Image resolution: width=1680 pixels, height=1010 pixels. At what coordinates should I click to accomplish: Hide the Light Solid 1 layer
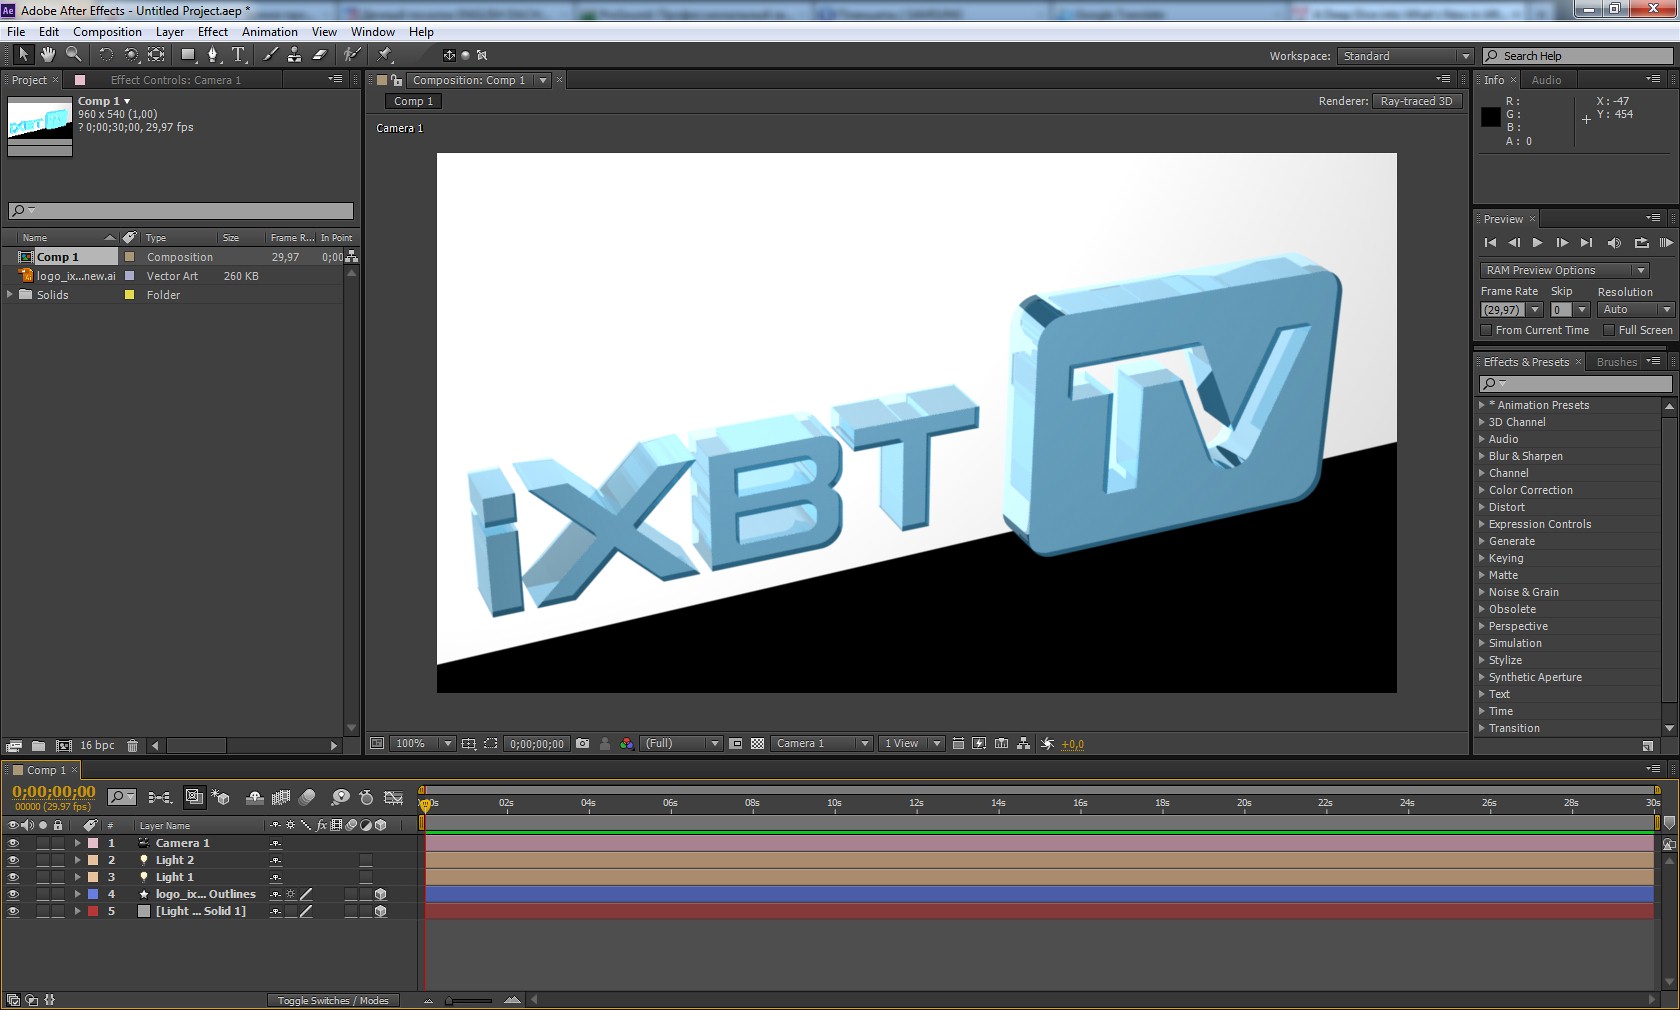(13, 911)
